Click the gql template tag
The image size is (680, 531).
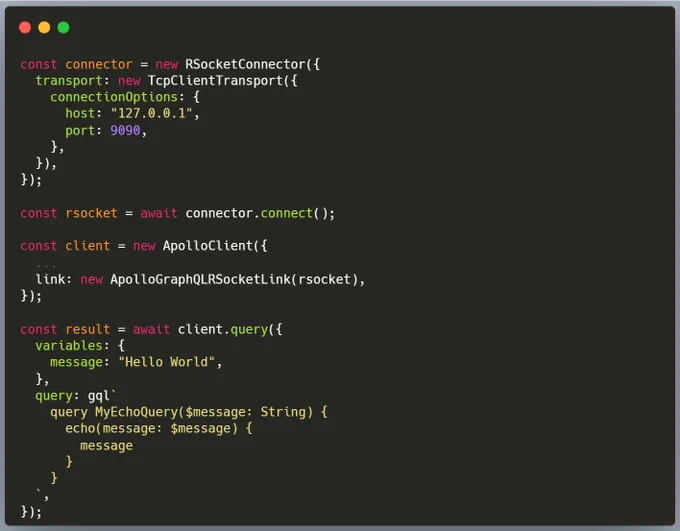click(99, 396)
